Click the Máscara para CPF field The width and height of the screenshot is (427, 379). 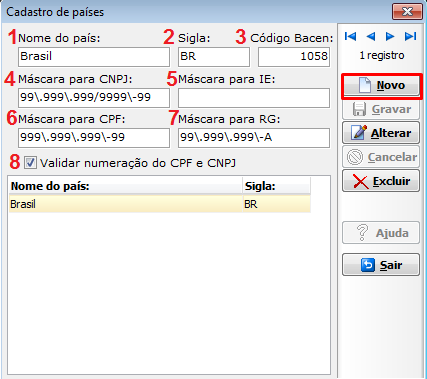tap(94, 138)
